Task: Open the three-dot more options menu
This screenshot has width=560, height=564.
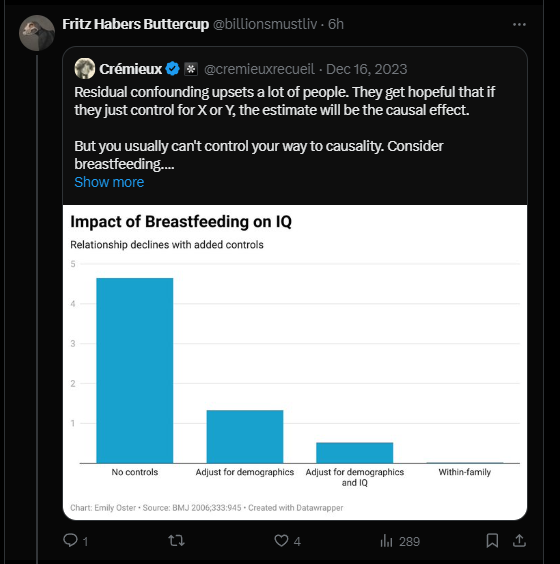Action: coord(519,24)
